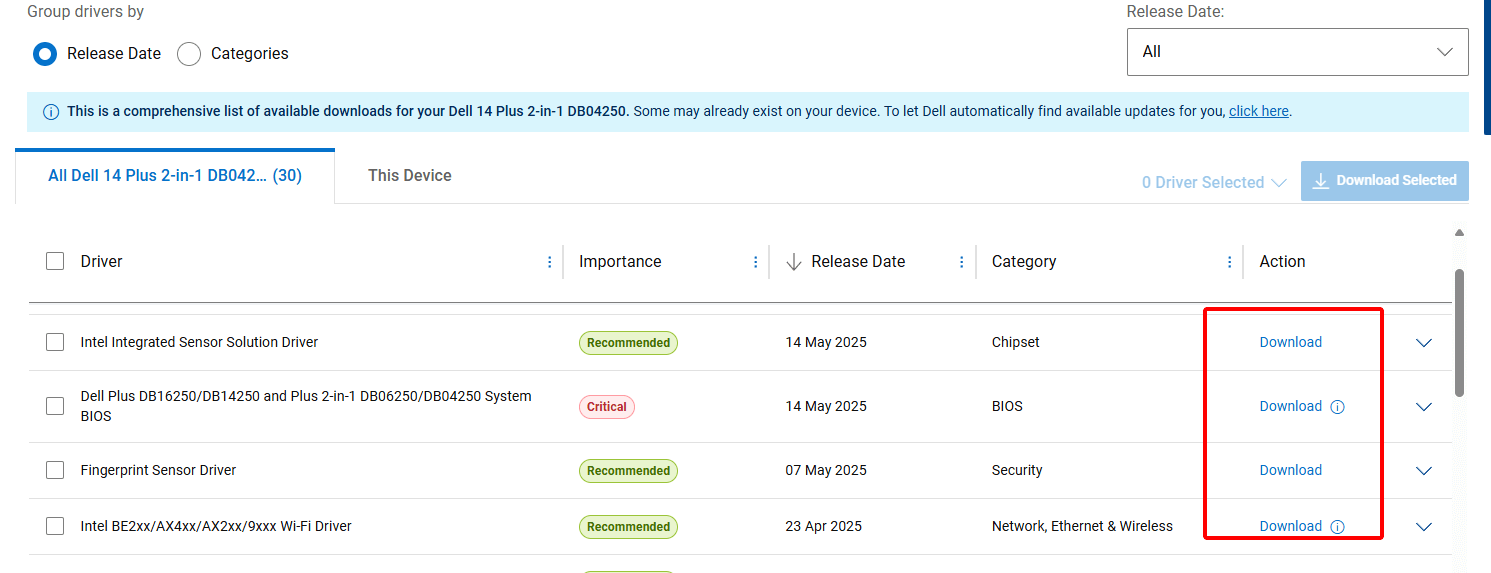Check the Fingerprint Sensor Driver checkbox

point(55,470)
